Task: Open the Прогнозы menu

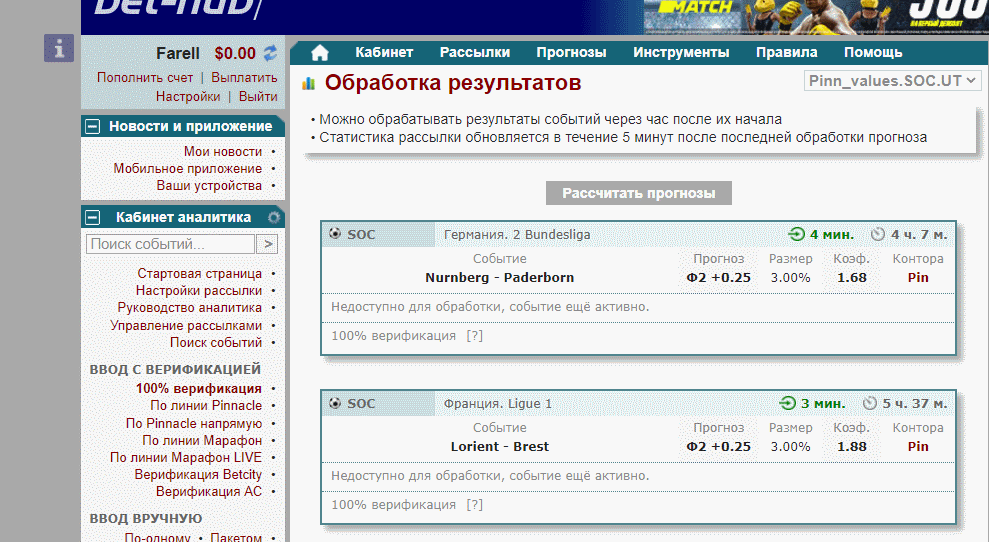Action: click(x=571, y=53)
